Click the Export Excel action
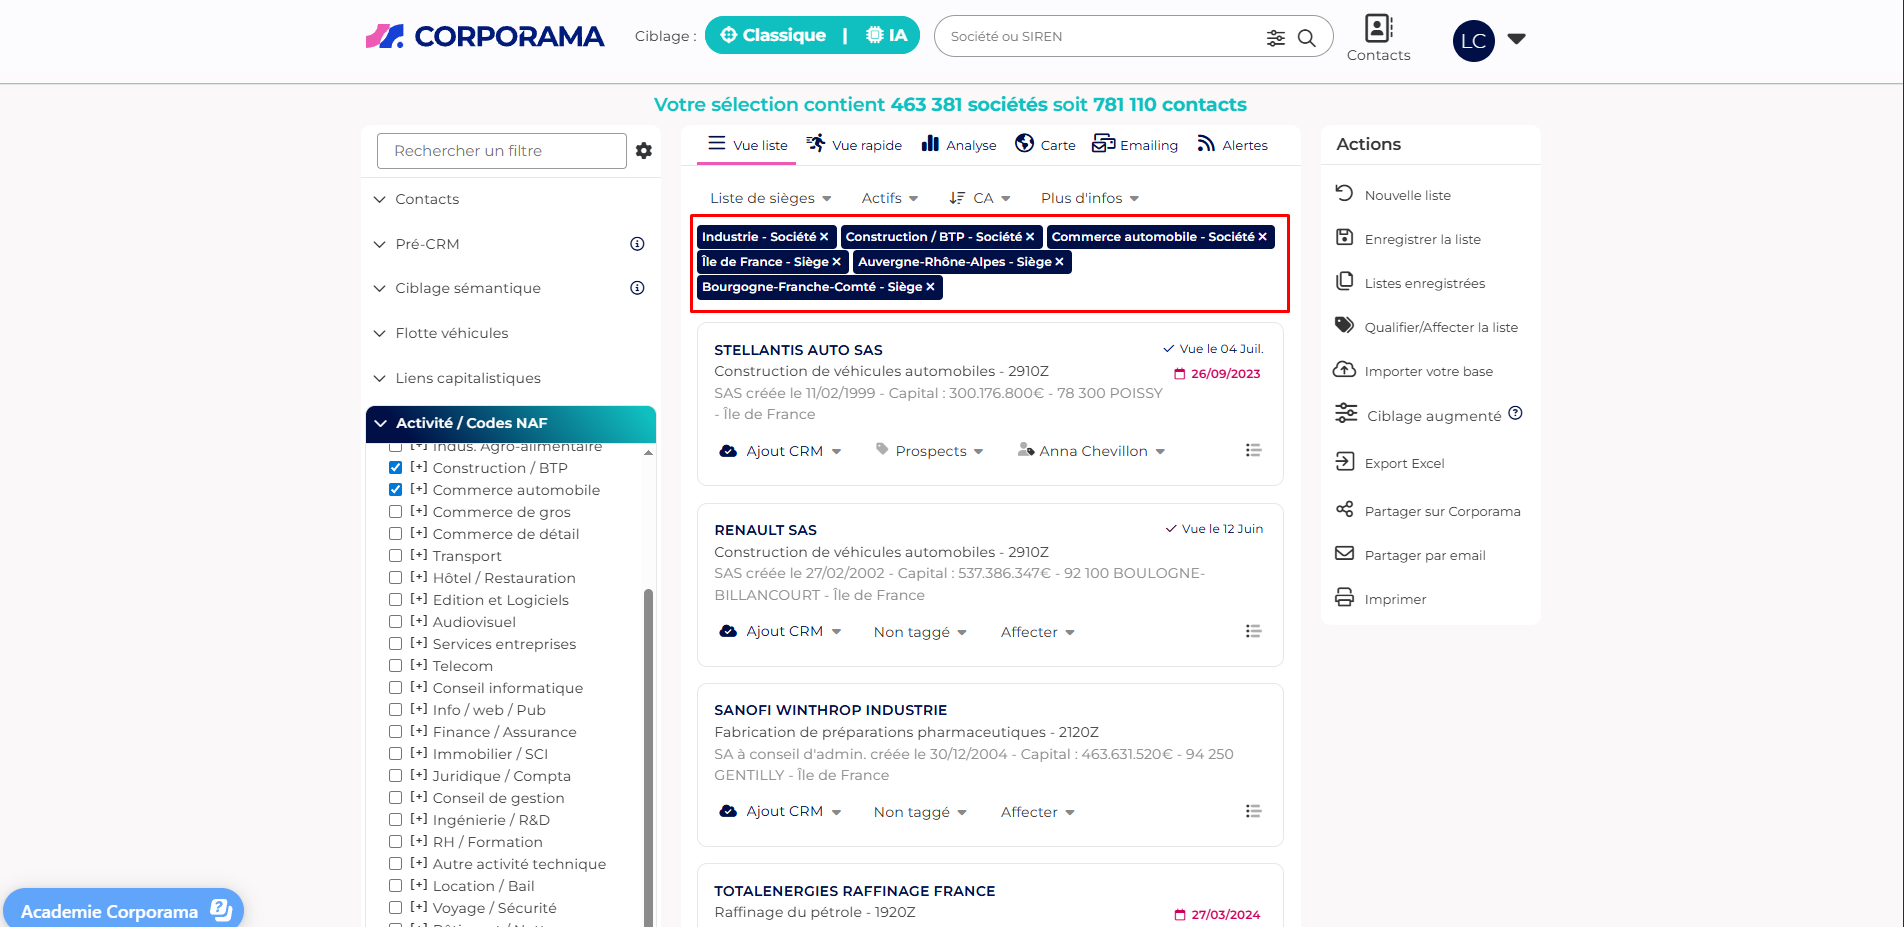Screen dimensions: 1904x927 [x=1404, y=463]
